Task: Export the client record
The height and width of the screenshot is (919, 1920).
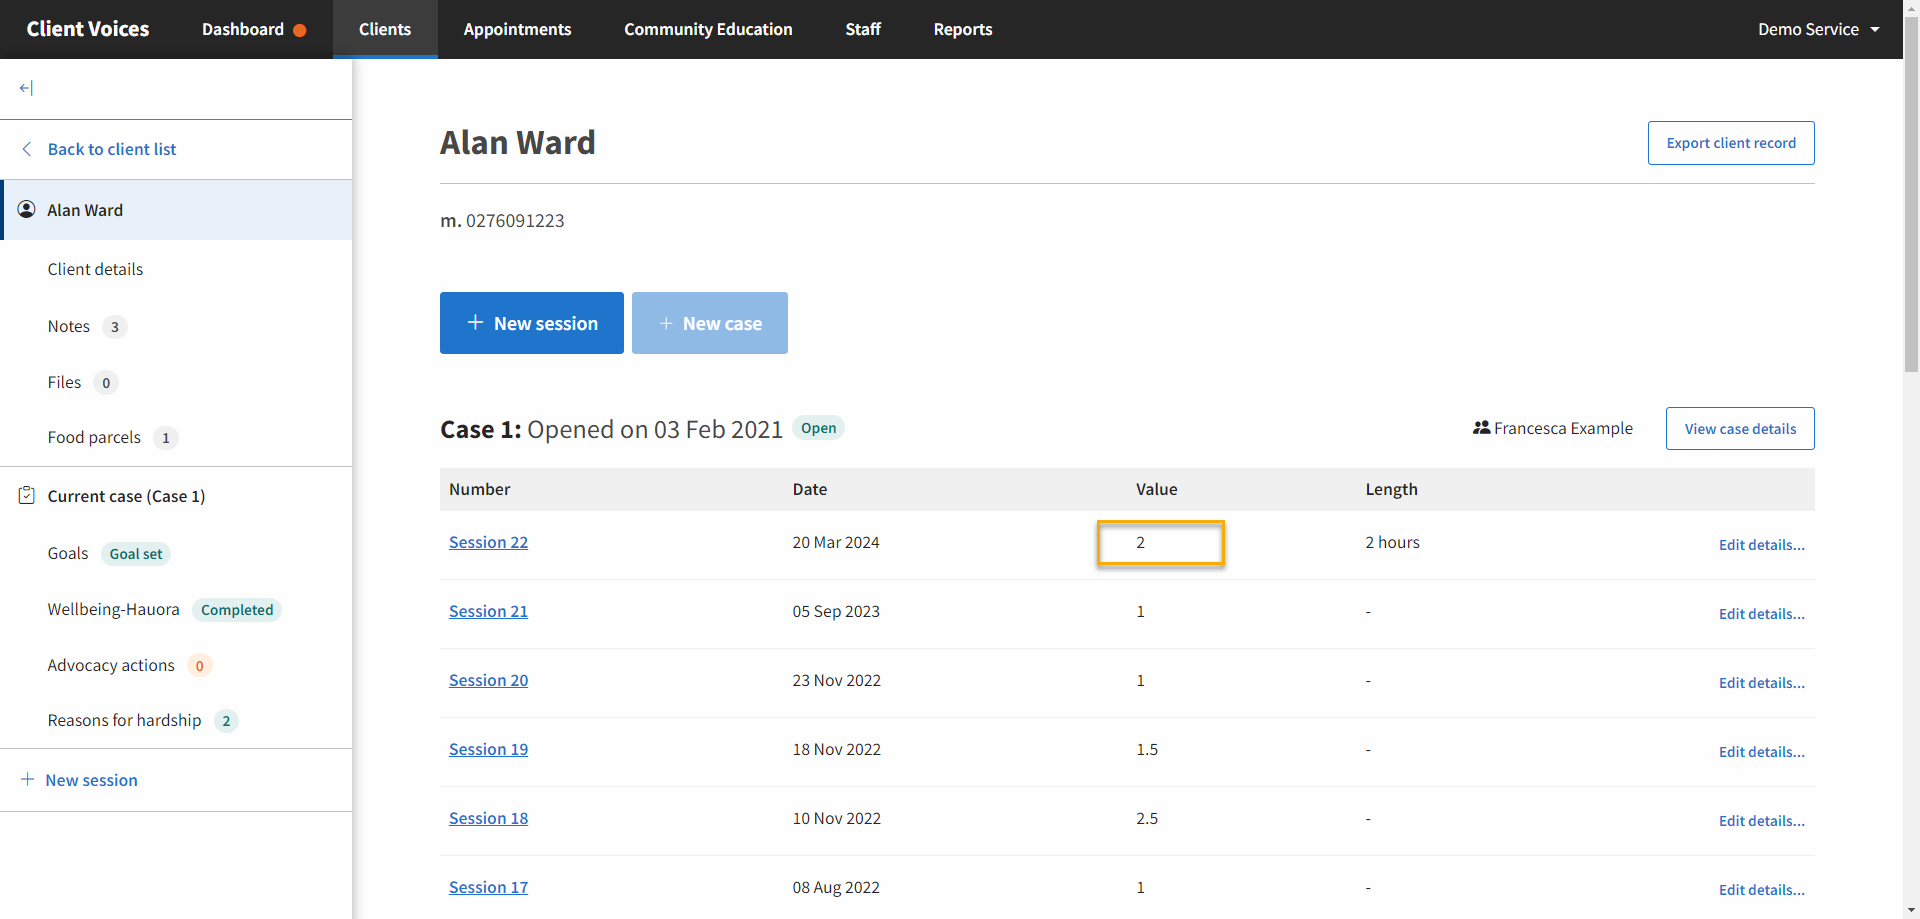Action: [x=1731, y=143]
